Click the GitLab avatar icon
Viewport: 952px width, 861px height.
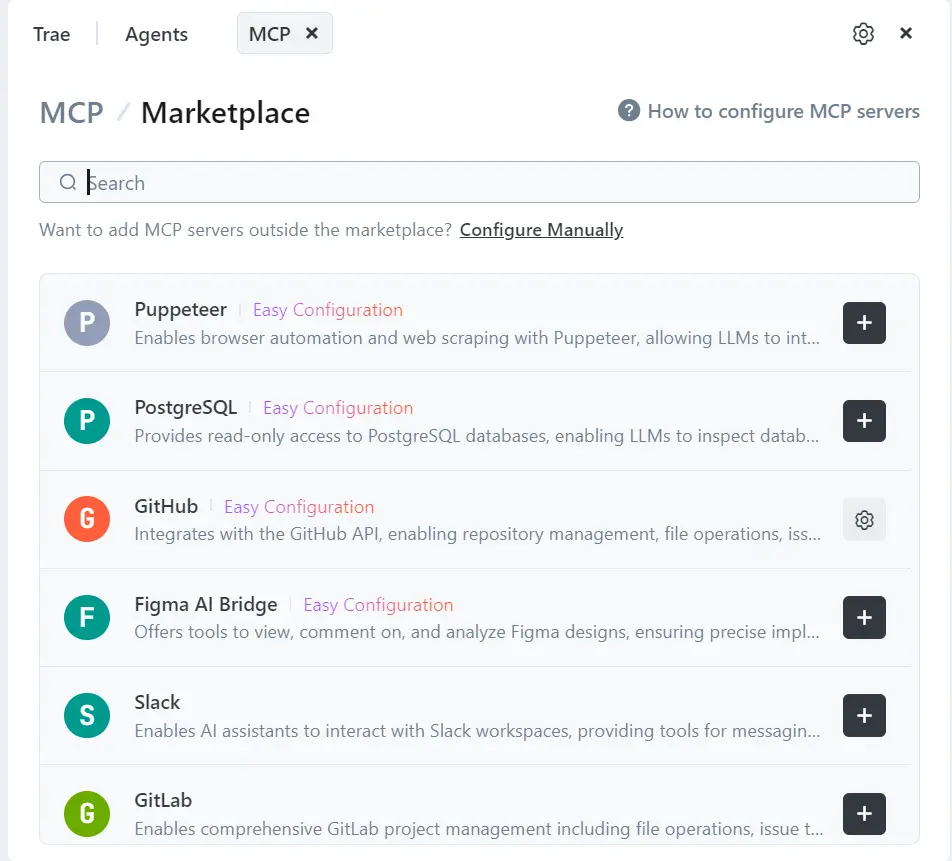click(x=87, y=814)
